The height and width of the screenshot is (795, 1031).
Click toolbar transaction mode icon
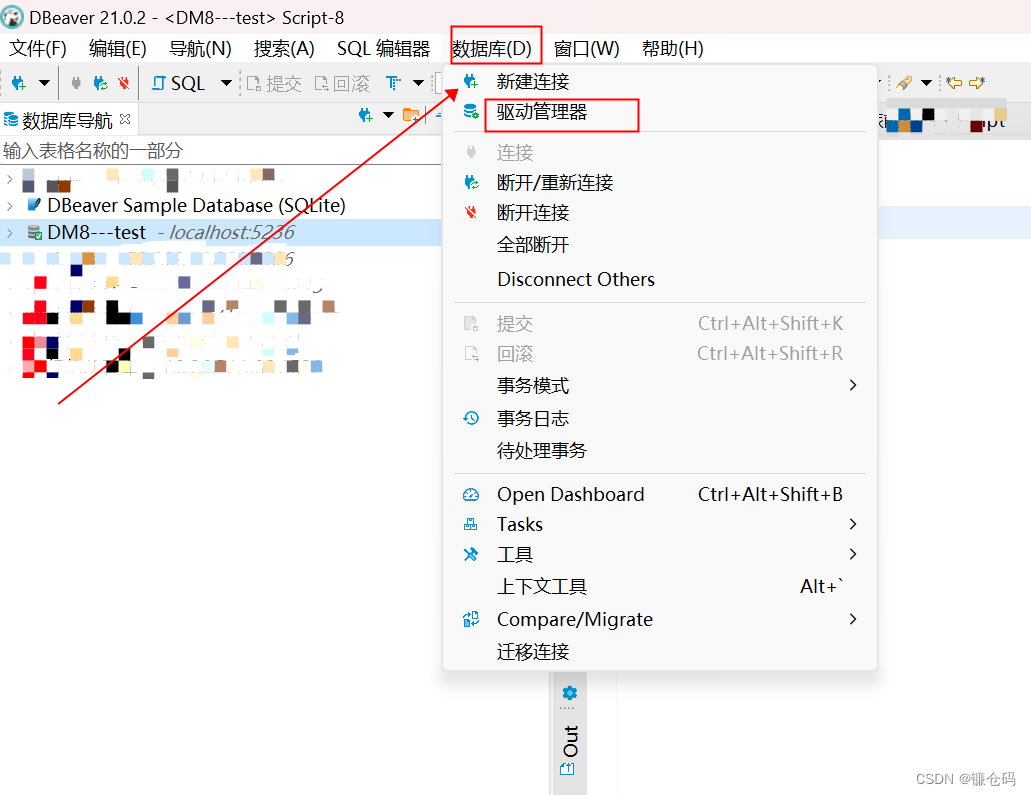coord(393,83)
